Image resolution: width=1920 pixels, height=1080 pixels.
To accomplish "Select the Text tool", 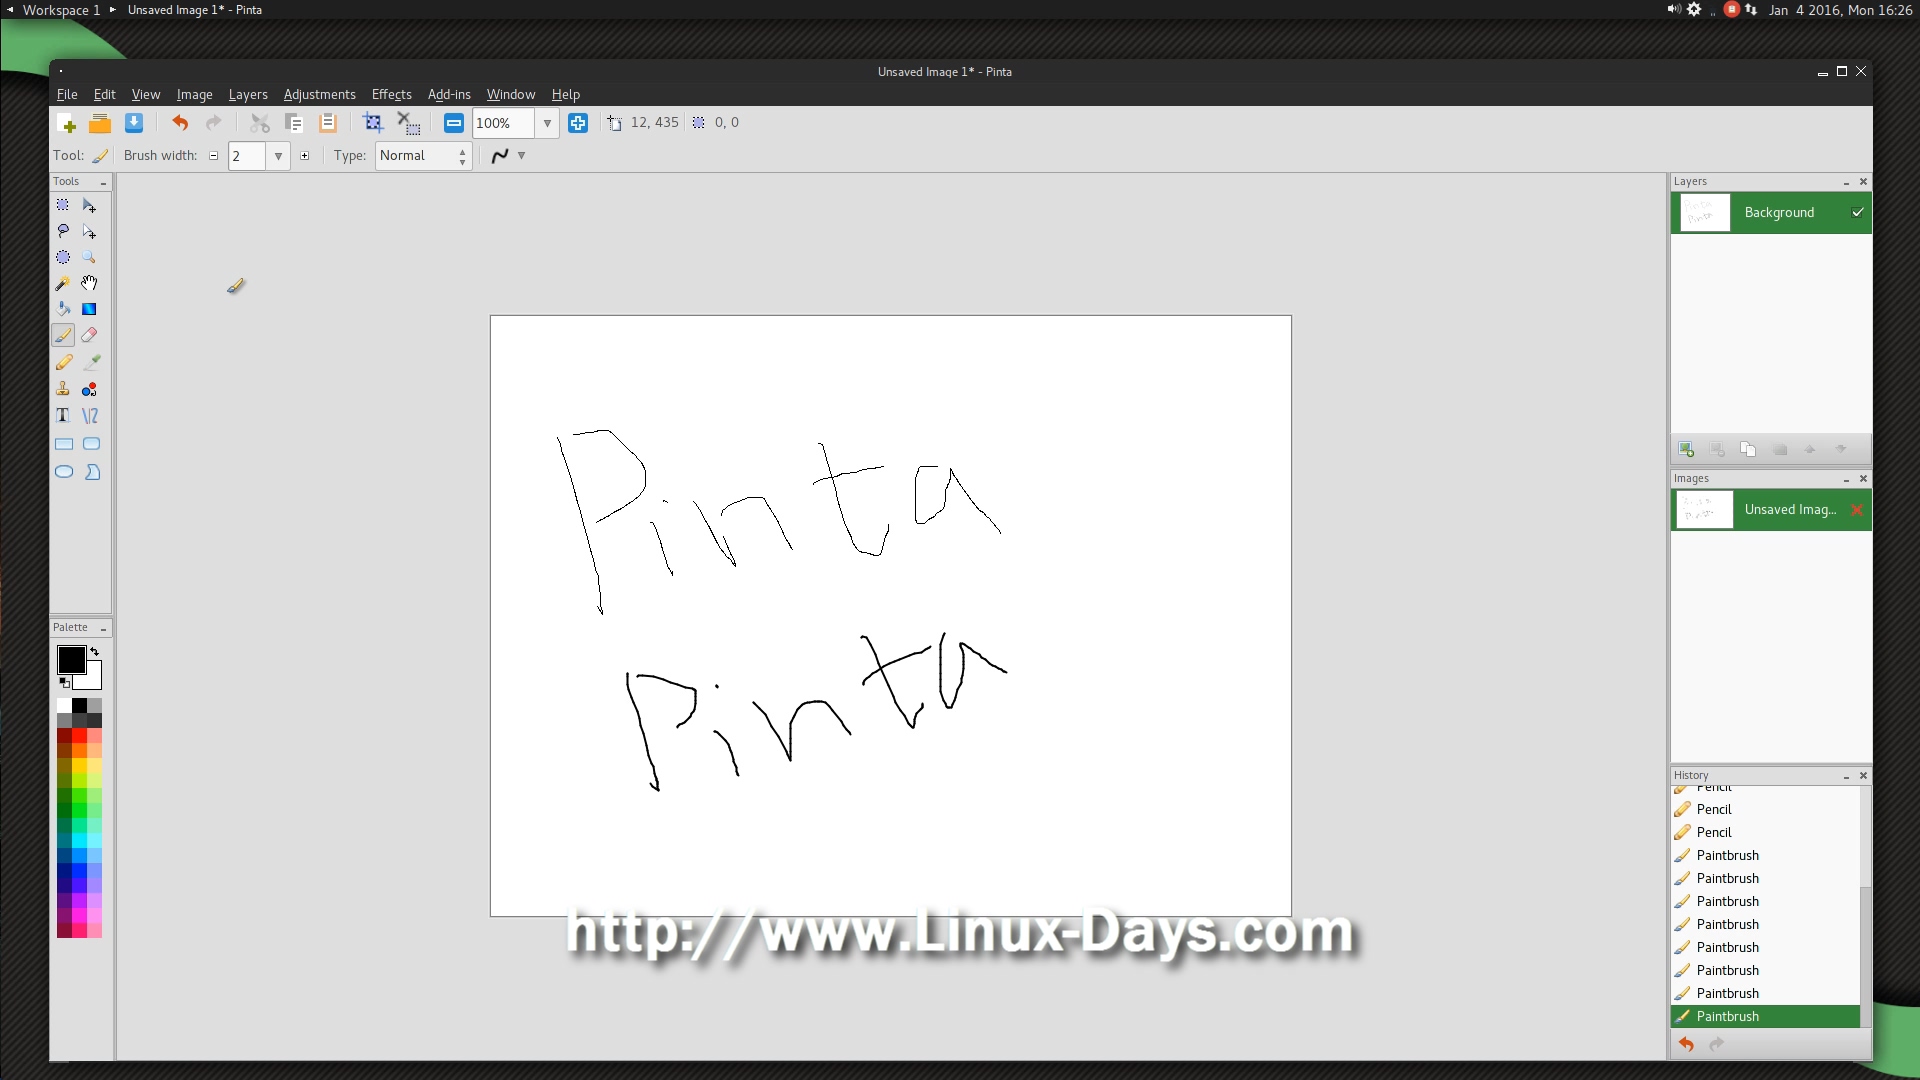I will [63, 415].
